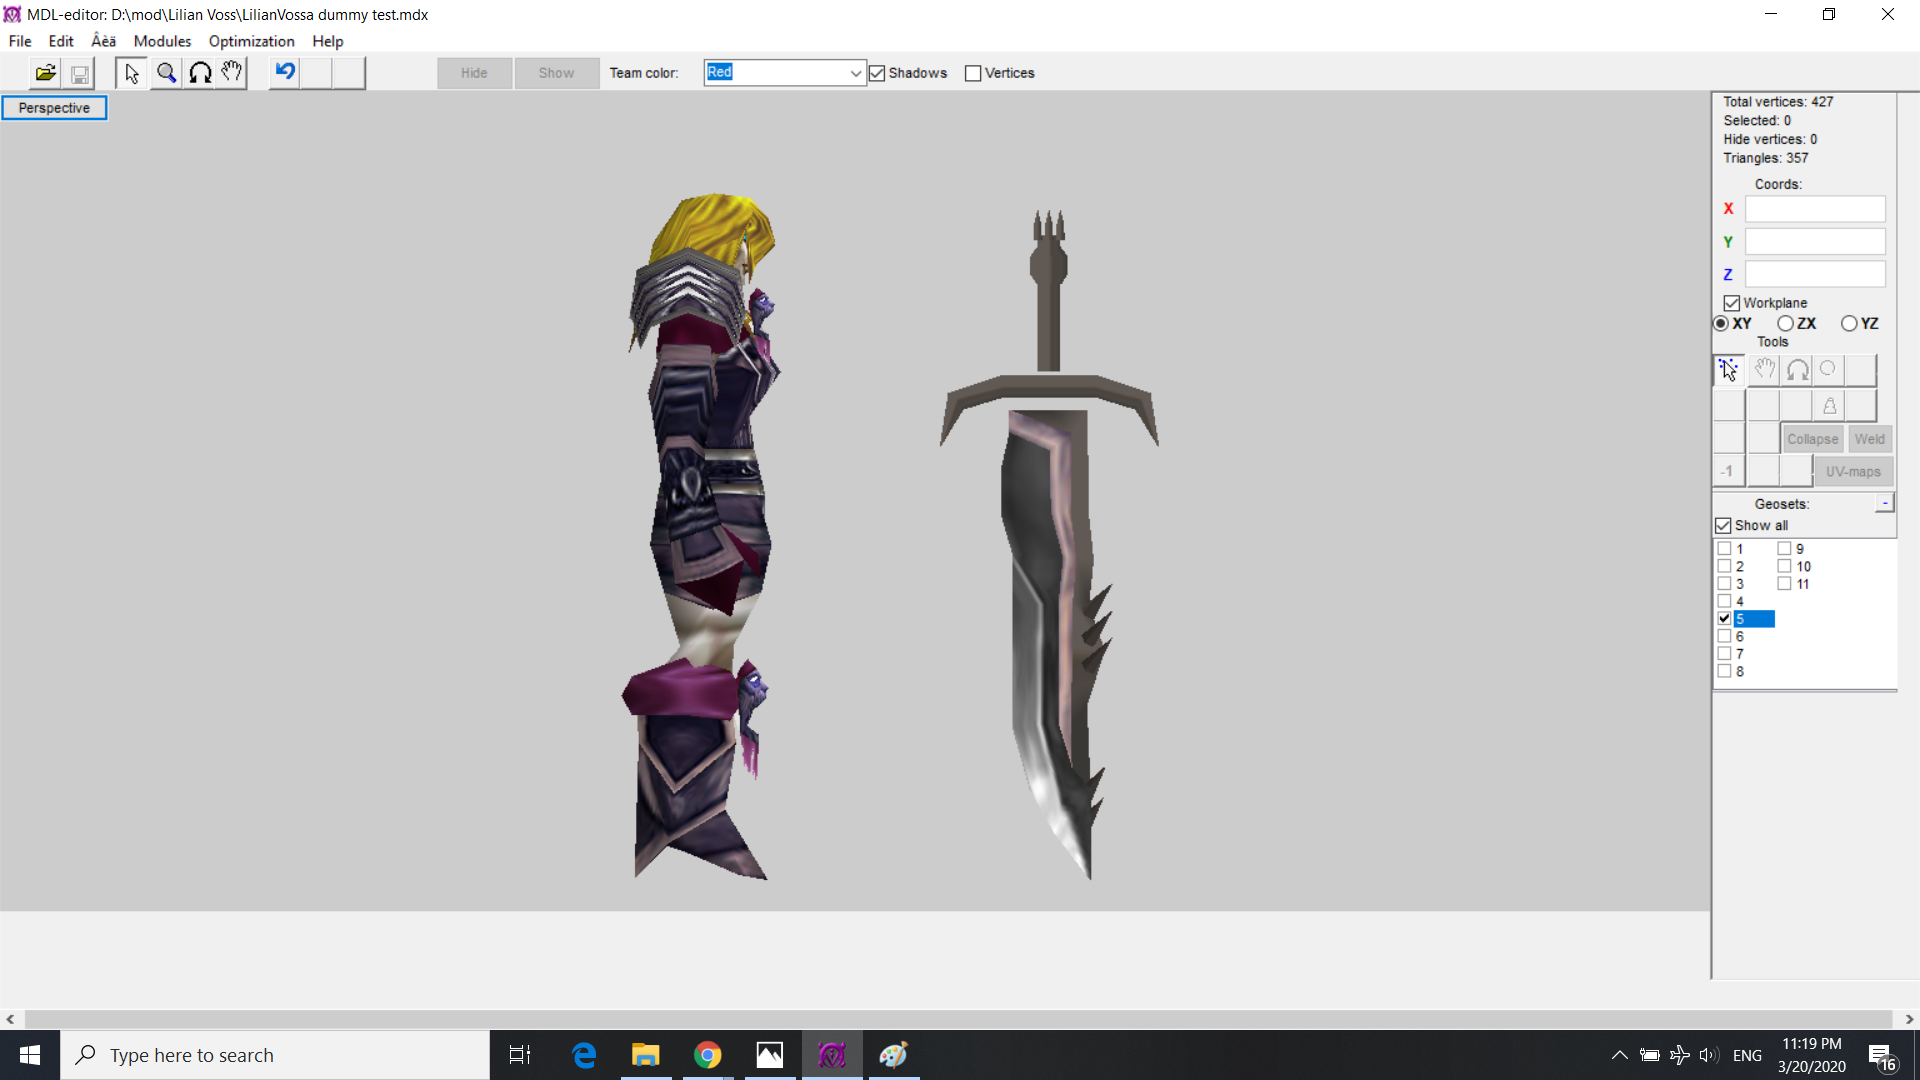
Task: Open the Modules menu
Action: click(x=162, y=41)
